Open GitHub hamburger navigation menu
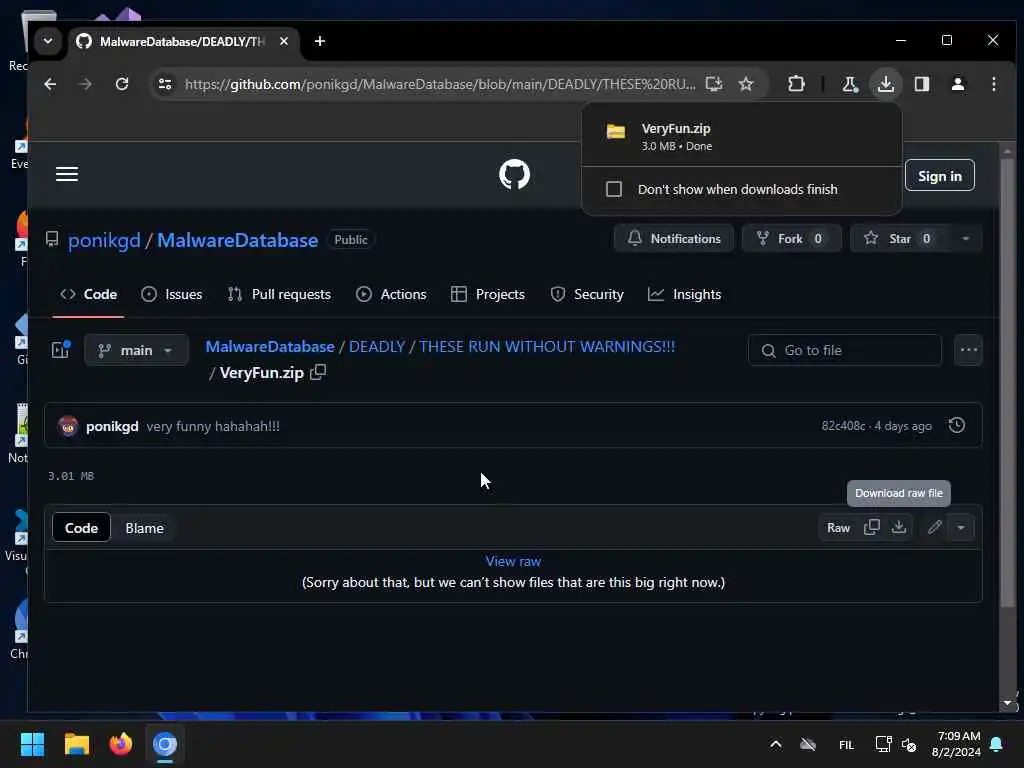The width and height of the screenshot is (1024, 768). [67, 174]
